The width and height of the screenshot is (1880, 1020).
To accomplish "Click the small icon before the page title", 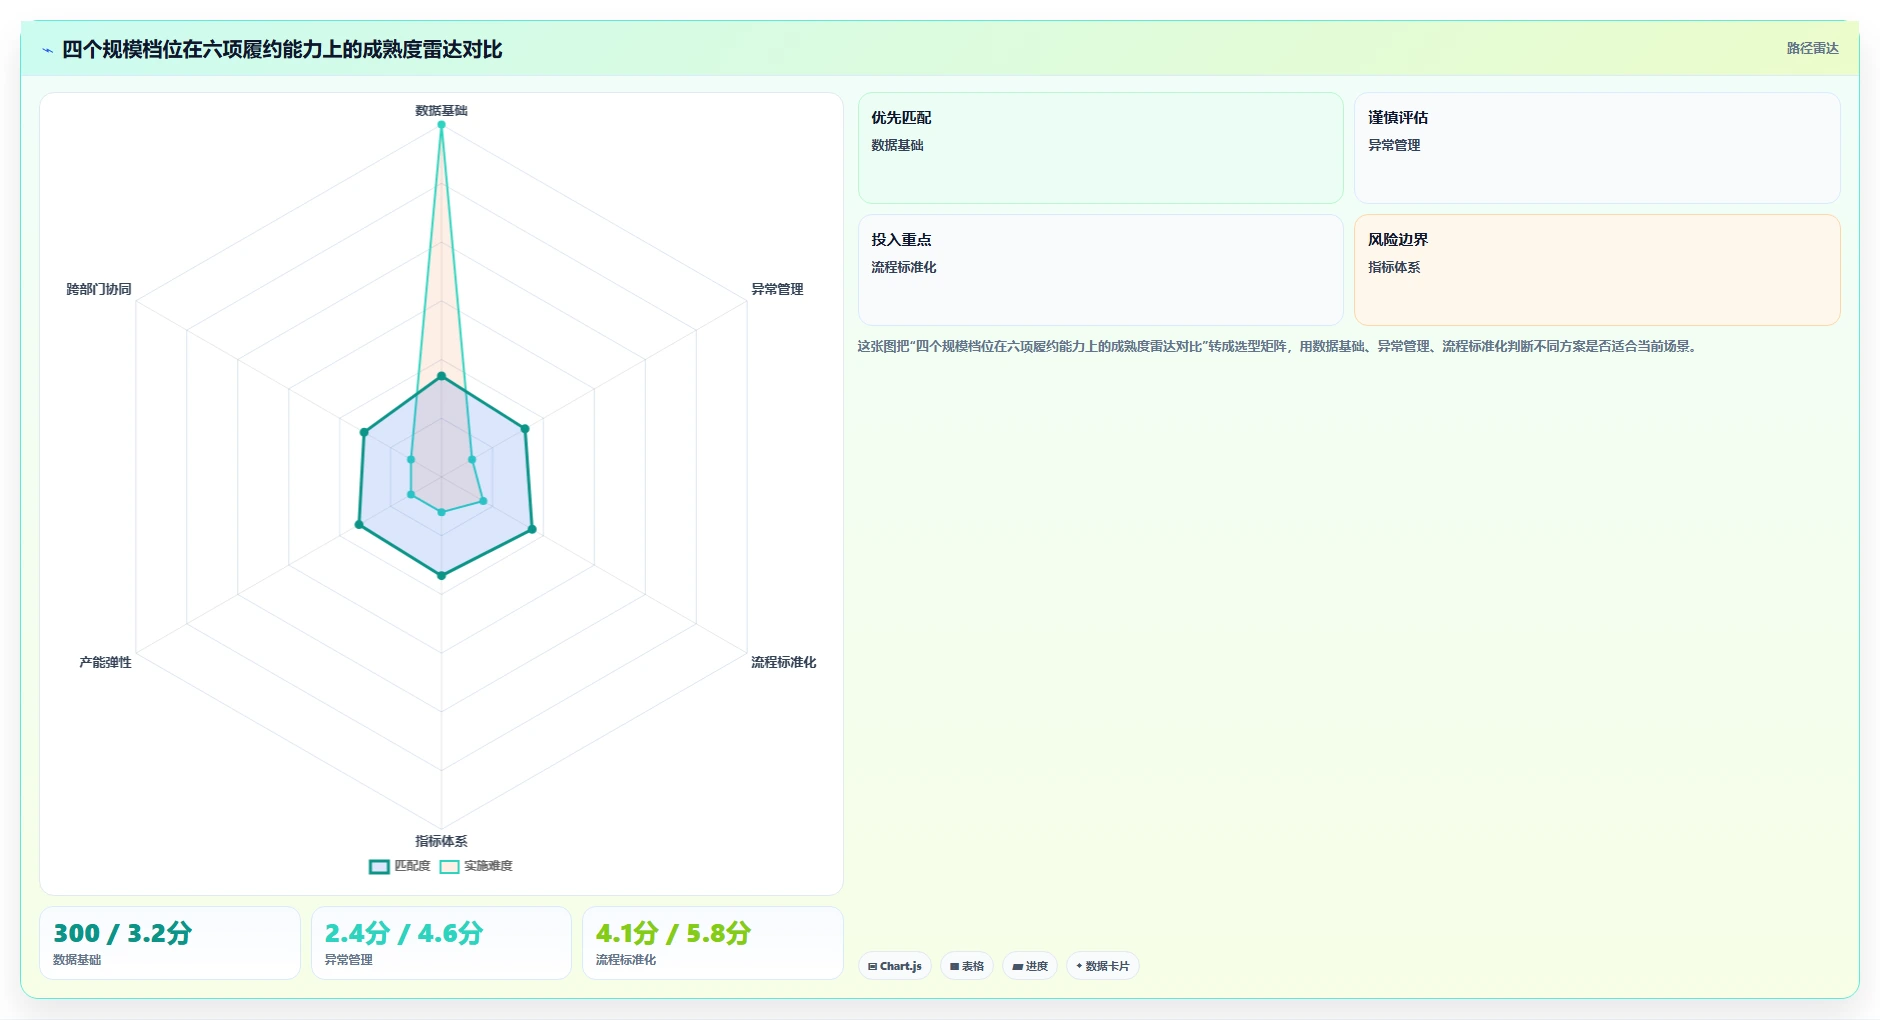I will 47,50.
